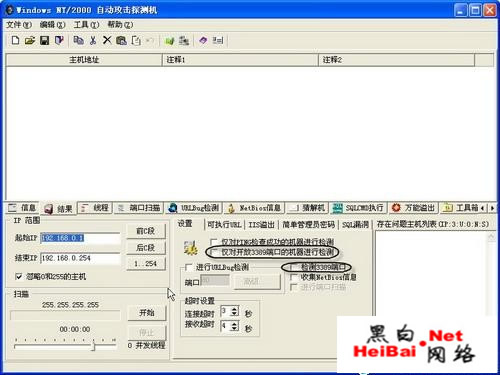
Task: Click the 主机地址 column header
Action: pos(84,60)
